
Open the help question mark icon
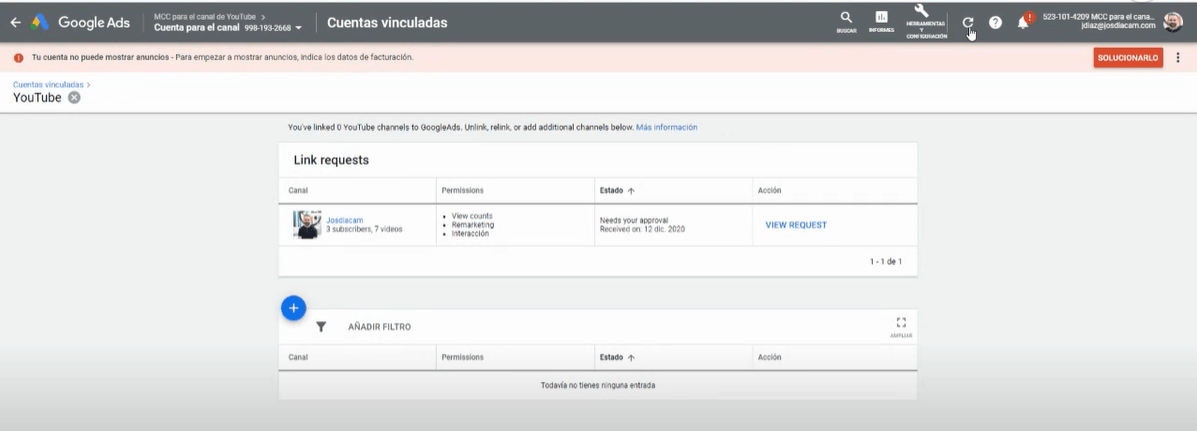pos(995,22)
